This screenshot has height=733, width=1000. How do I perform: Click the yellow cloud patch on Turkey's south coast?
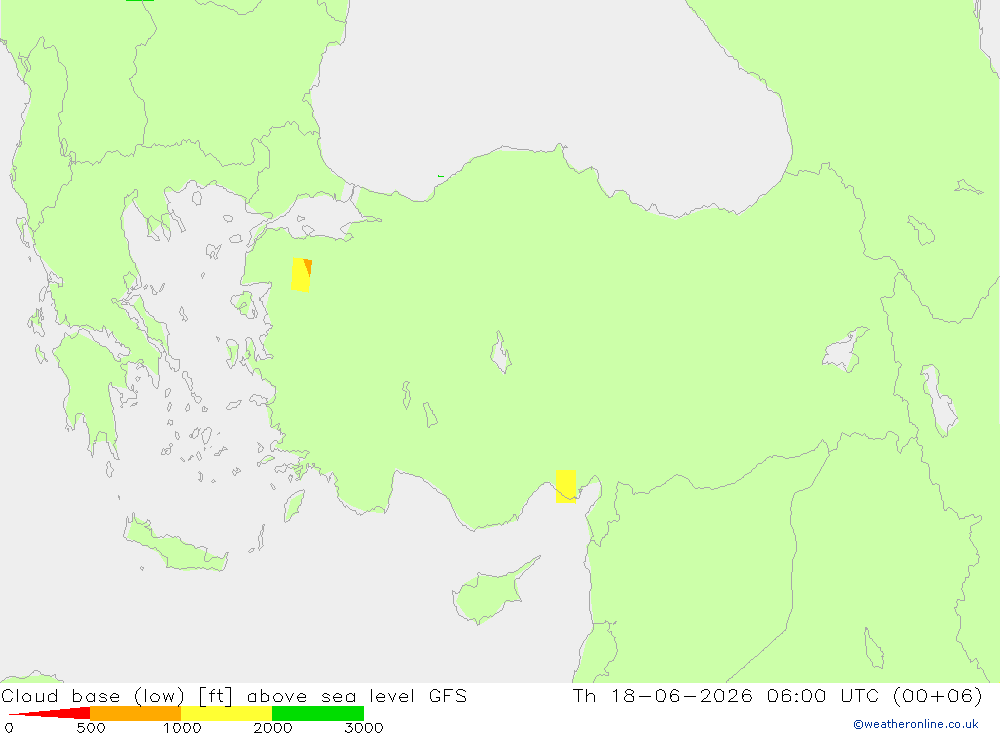566,486
